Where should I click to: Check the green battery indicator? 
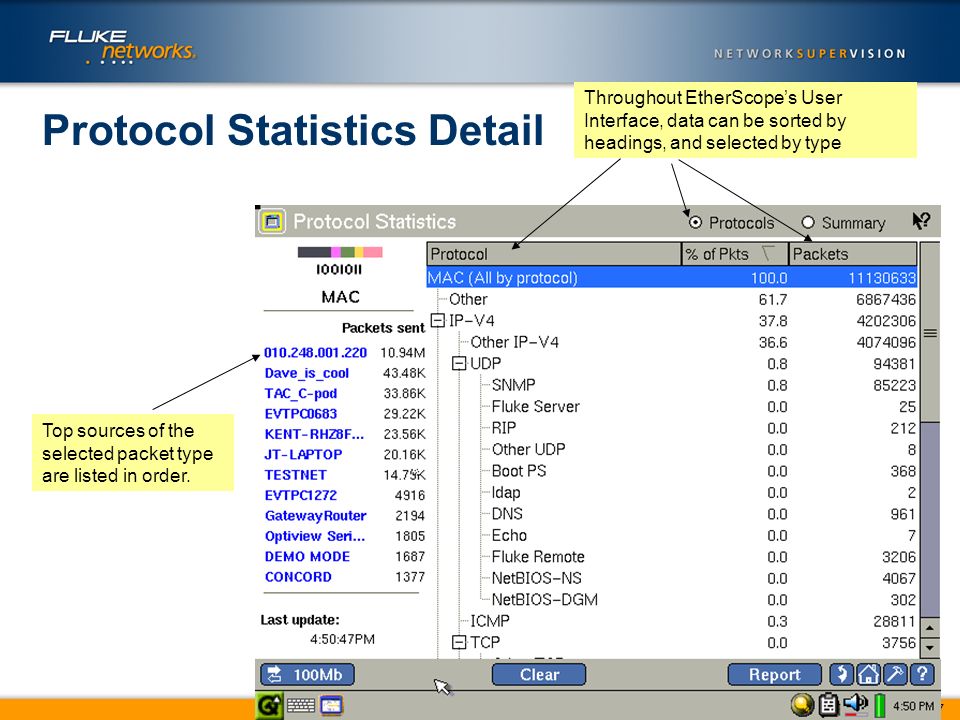pyautogui.click(x=880, y=705)
